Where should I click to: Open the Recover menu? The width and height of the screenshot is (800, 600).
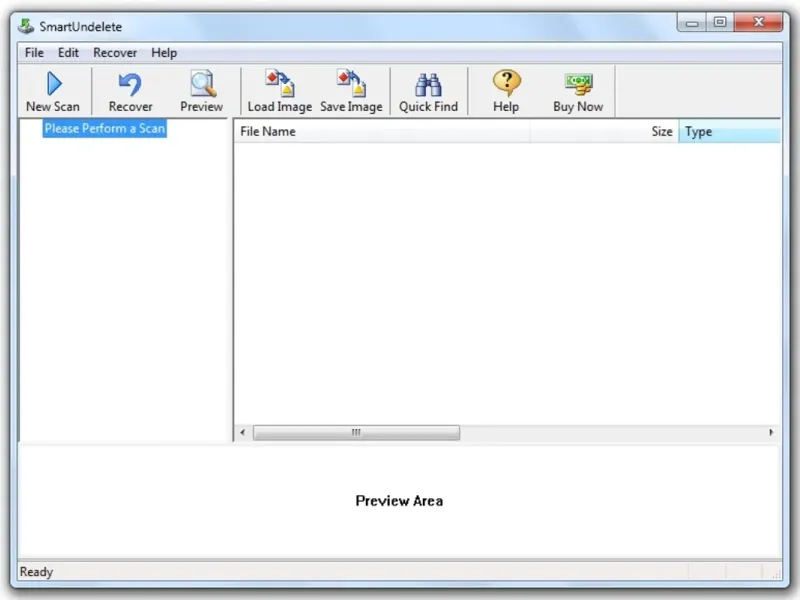(x=115, y=53)
